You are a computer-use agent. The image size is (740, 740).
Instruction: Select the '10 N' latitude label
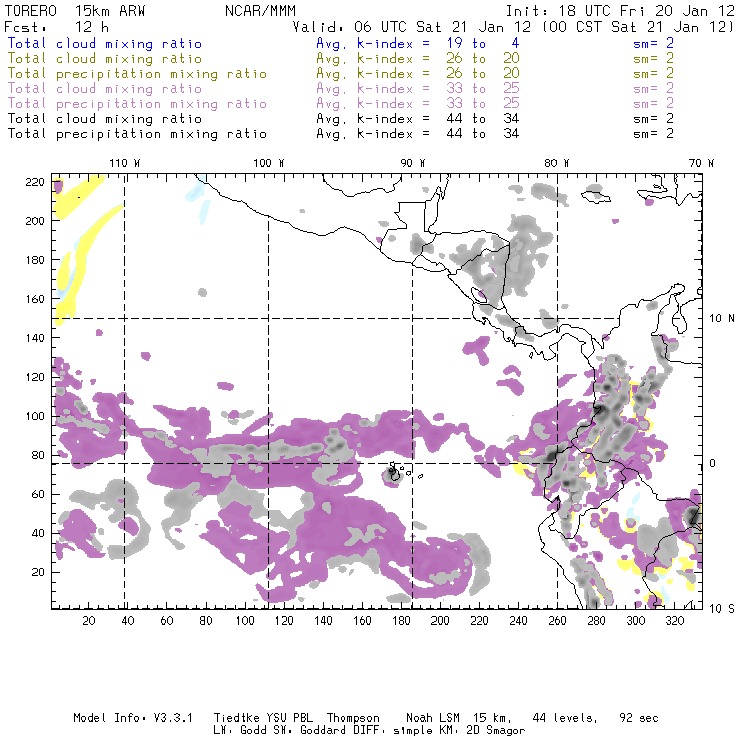[x=722, y=319]
